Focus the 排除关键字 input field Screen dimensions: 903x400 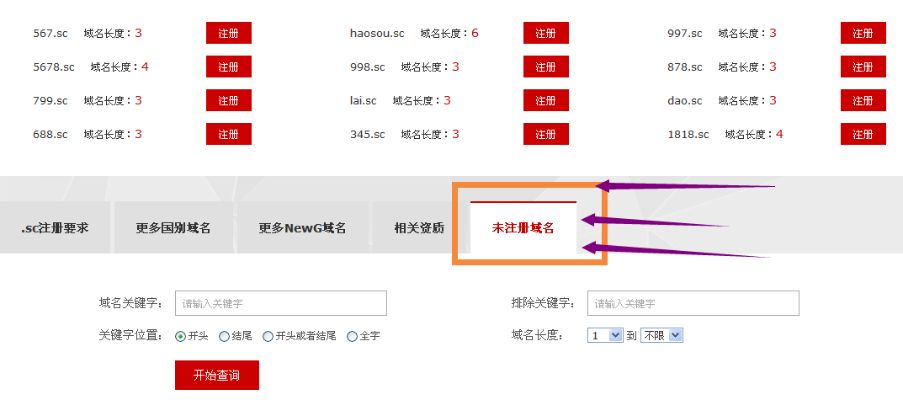pos(693,303)
